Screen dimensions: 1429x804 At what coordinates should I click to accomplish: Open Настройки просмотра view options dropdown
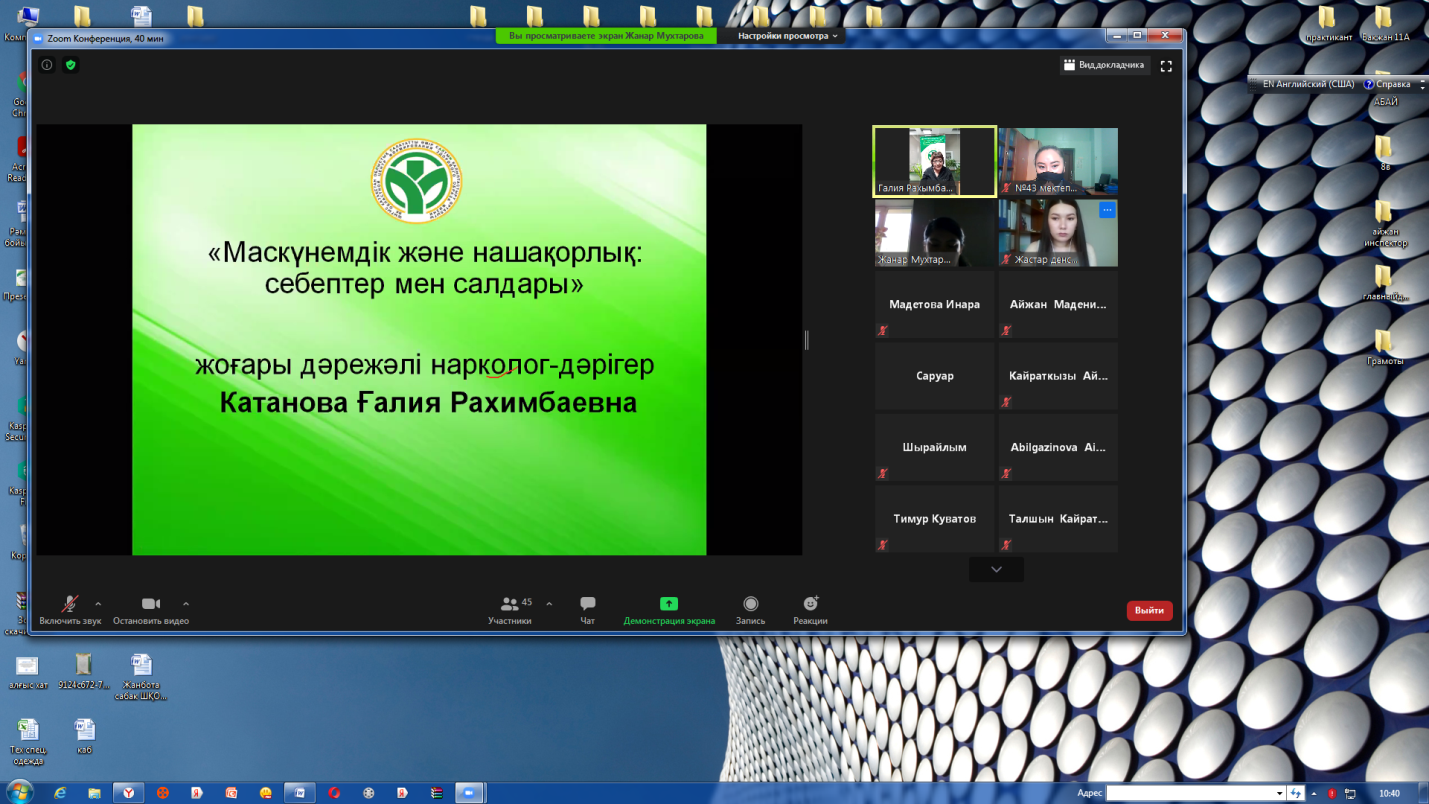point(788,36)
